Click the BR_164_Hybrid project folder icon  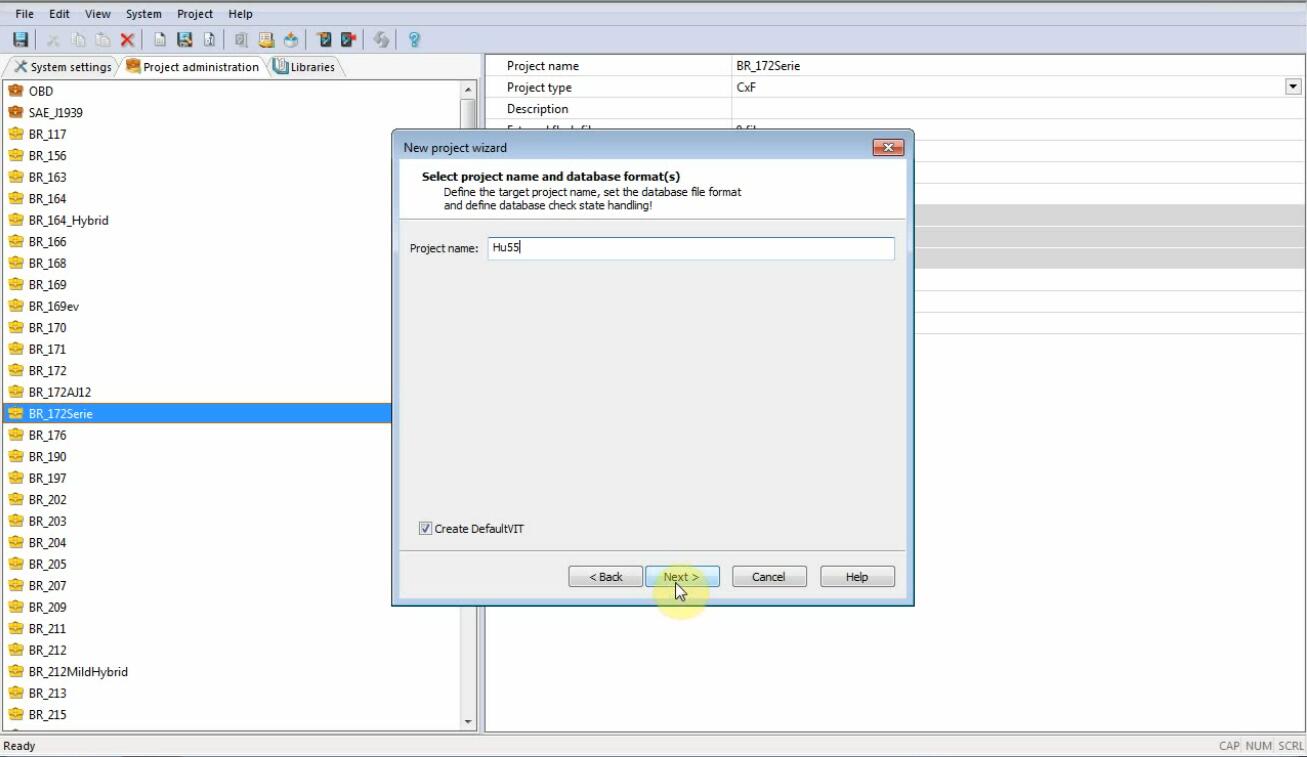(x=16, y=220)
